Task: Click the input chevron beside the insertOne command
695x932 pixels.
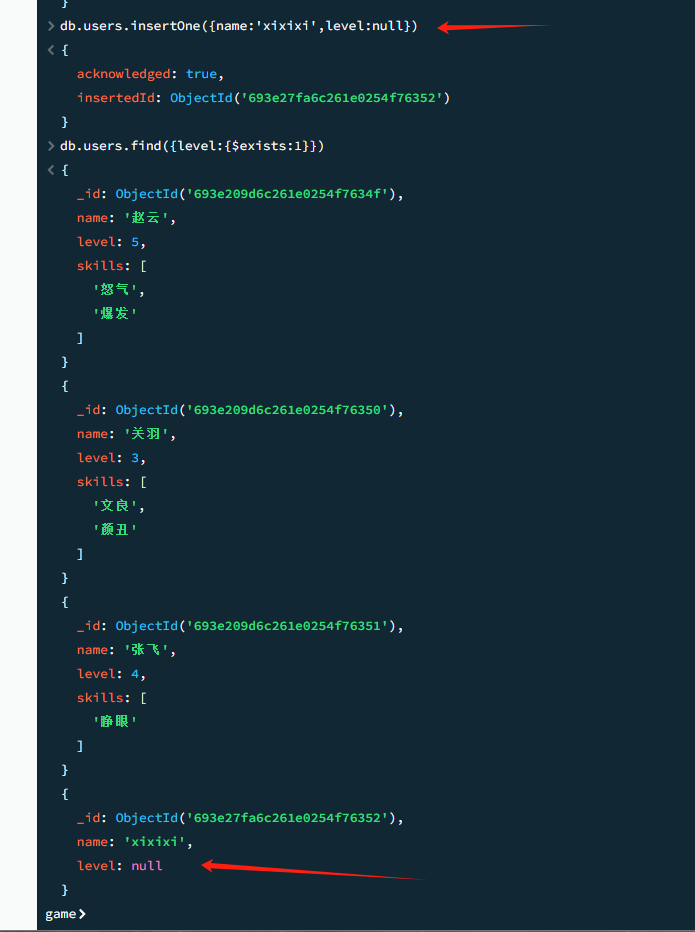Action: tap(51, 26)
